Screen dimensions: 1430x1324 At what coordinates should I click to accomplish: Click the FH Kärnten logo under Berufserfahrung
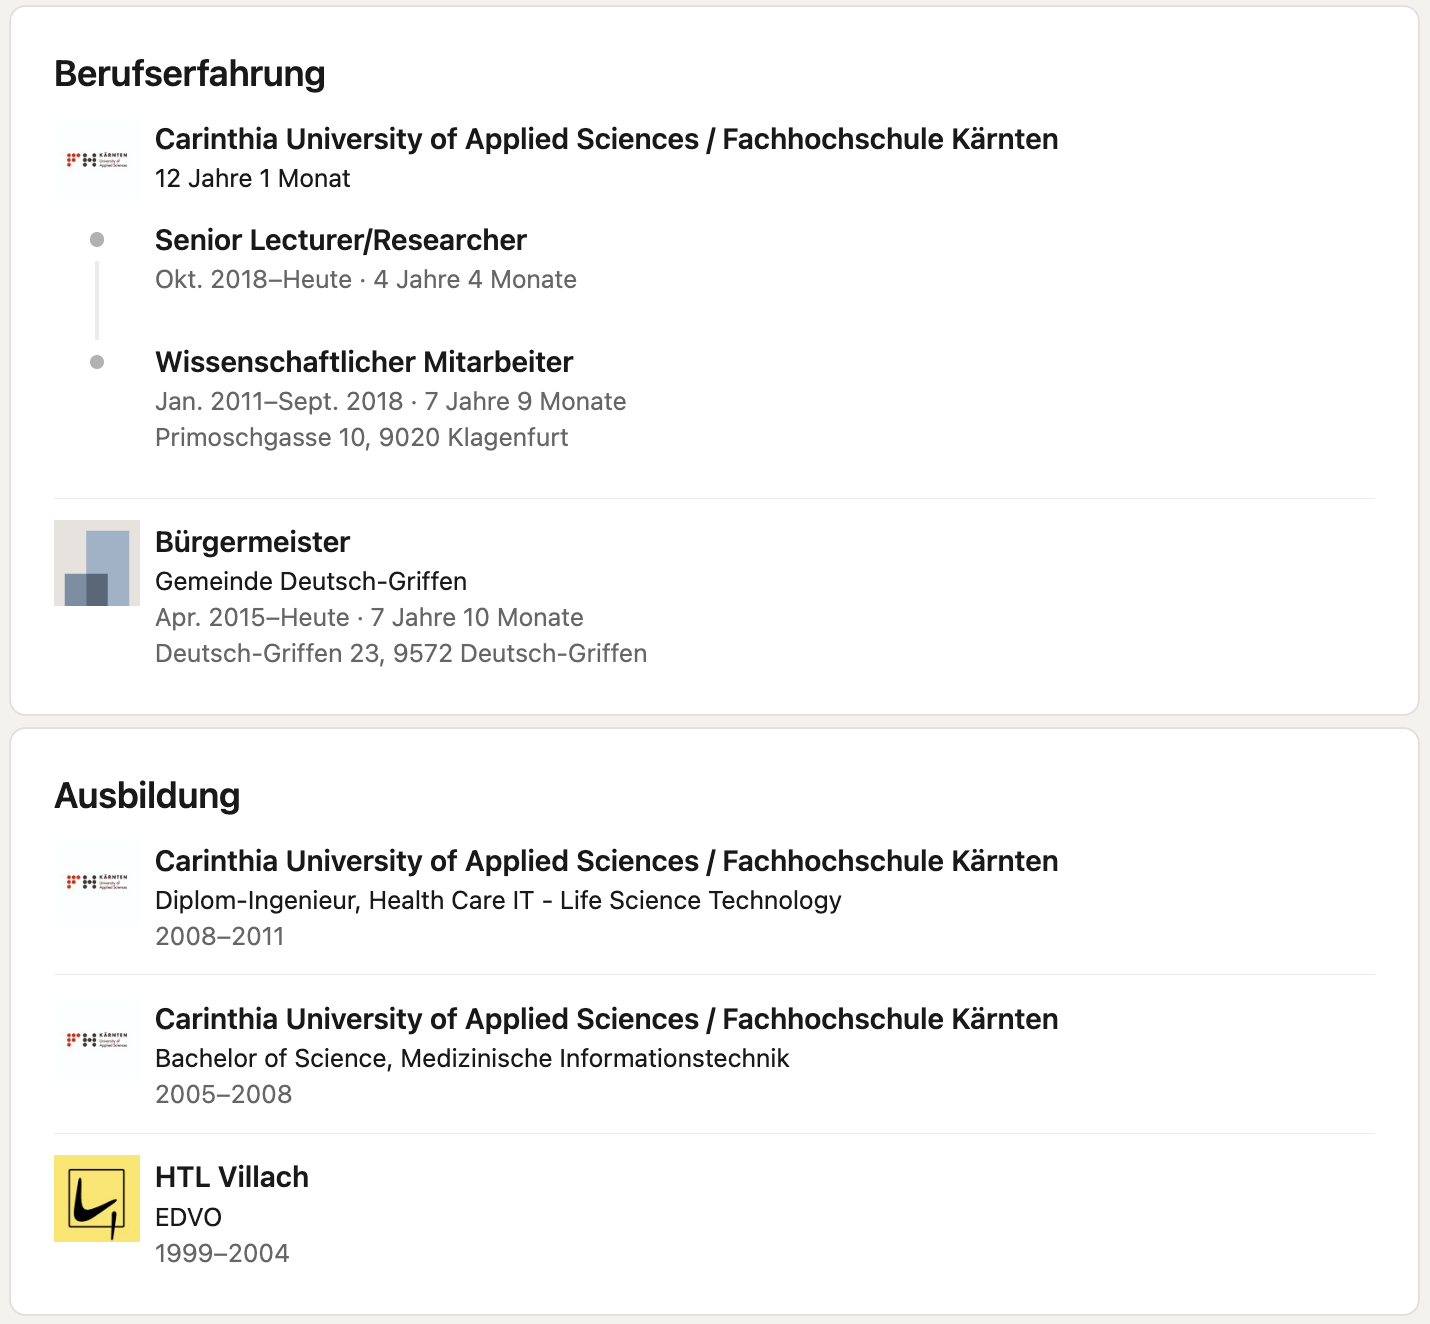[x=97, y=160]
